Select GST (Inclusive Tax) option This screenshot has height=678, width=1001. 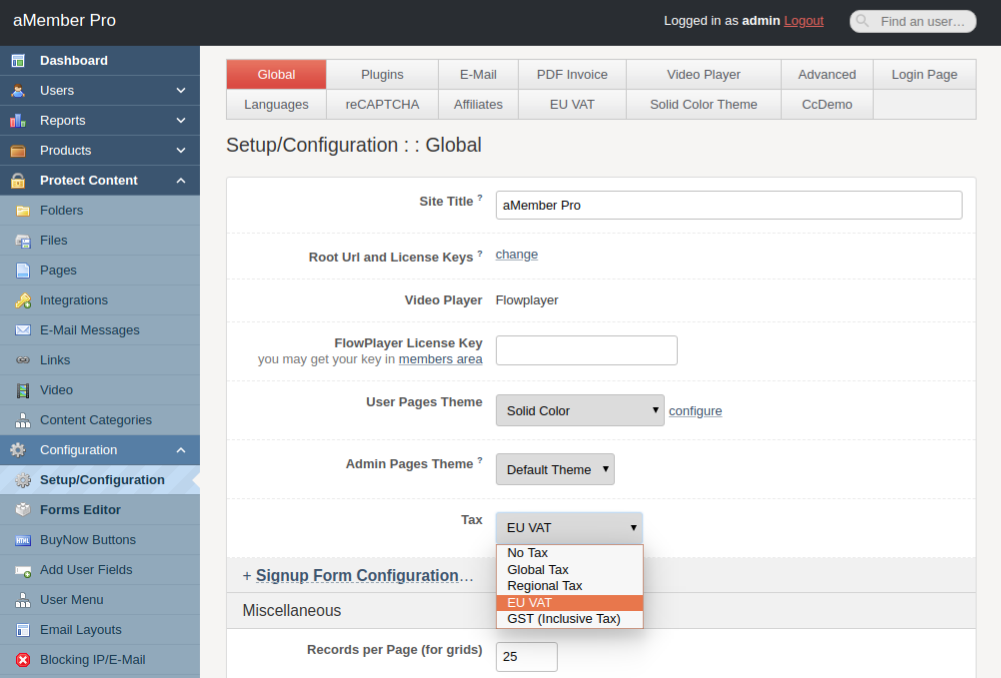coord(563,619)
